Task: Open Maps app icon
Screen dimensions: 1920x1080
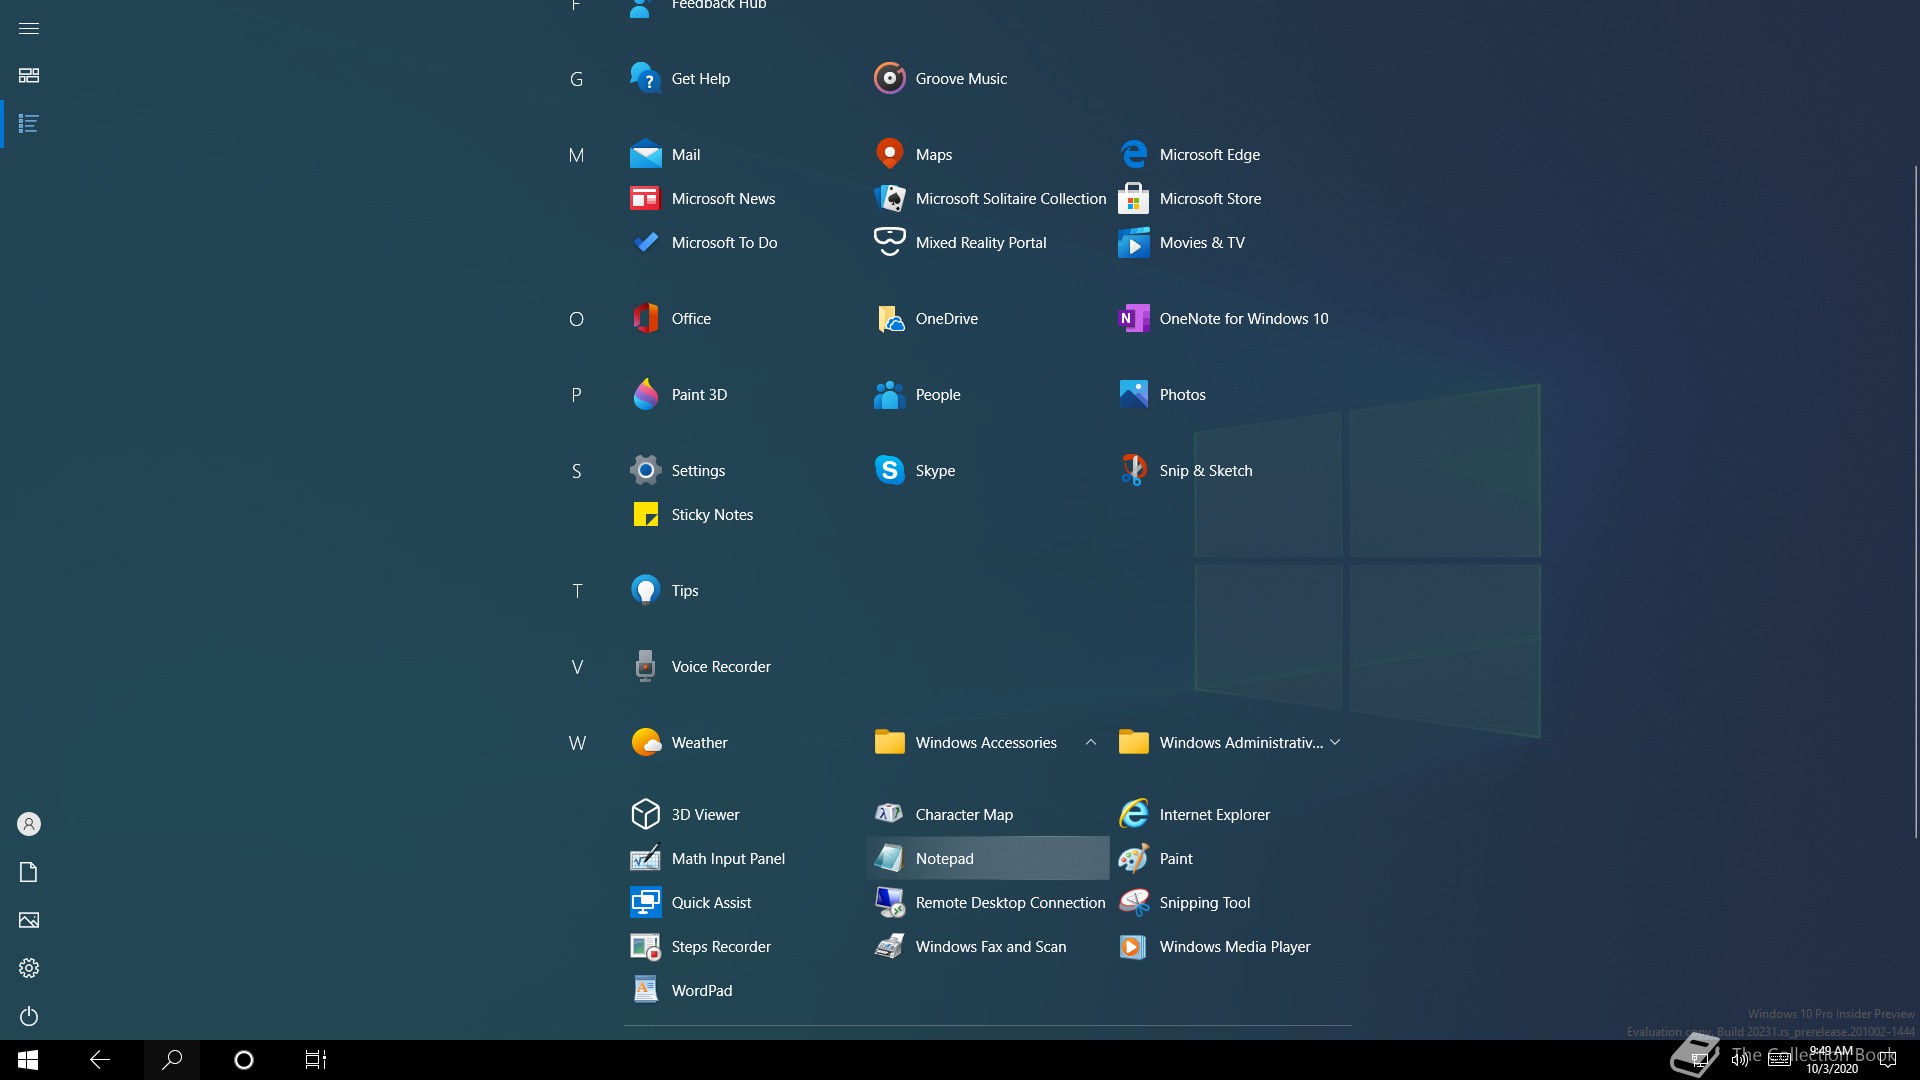Action: click(x=889, y=154)
